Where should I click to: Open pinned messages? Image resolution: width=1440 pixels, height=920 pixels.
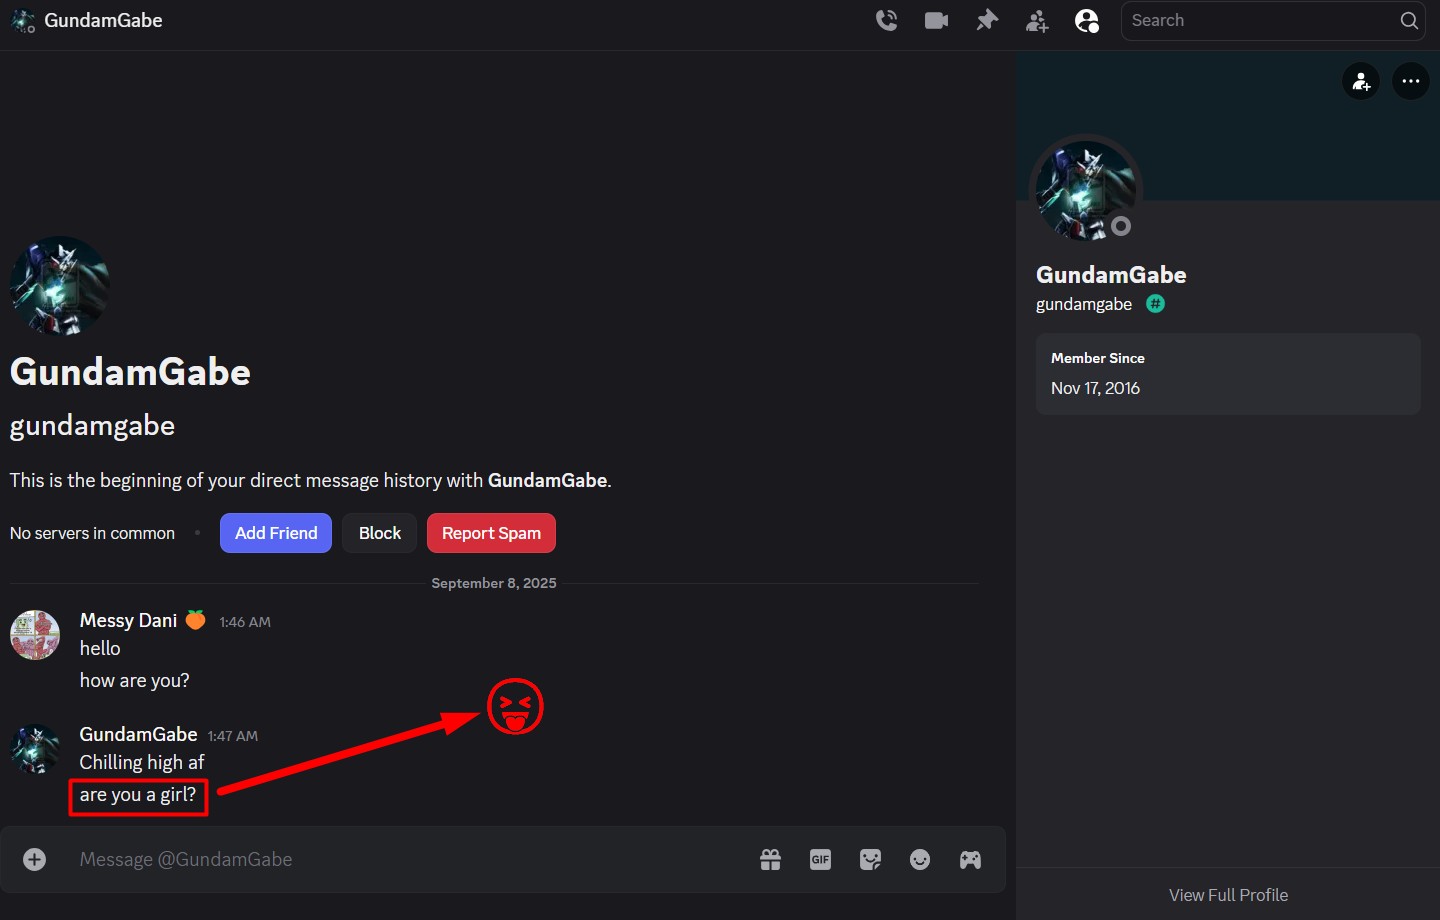click(987, 20)
